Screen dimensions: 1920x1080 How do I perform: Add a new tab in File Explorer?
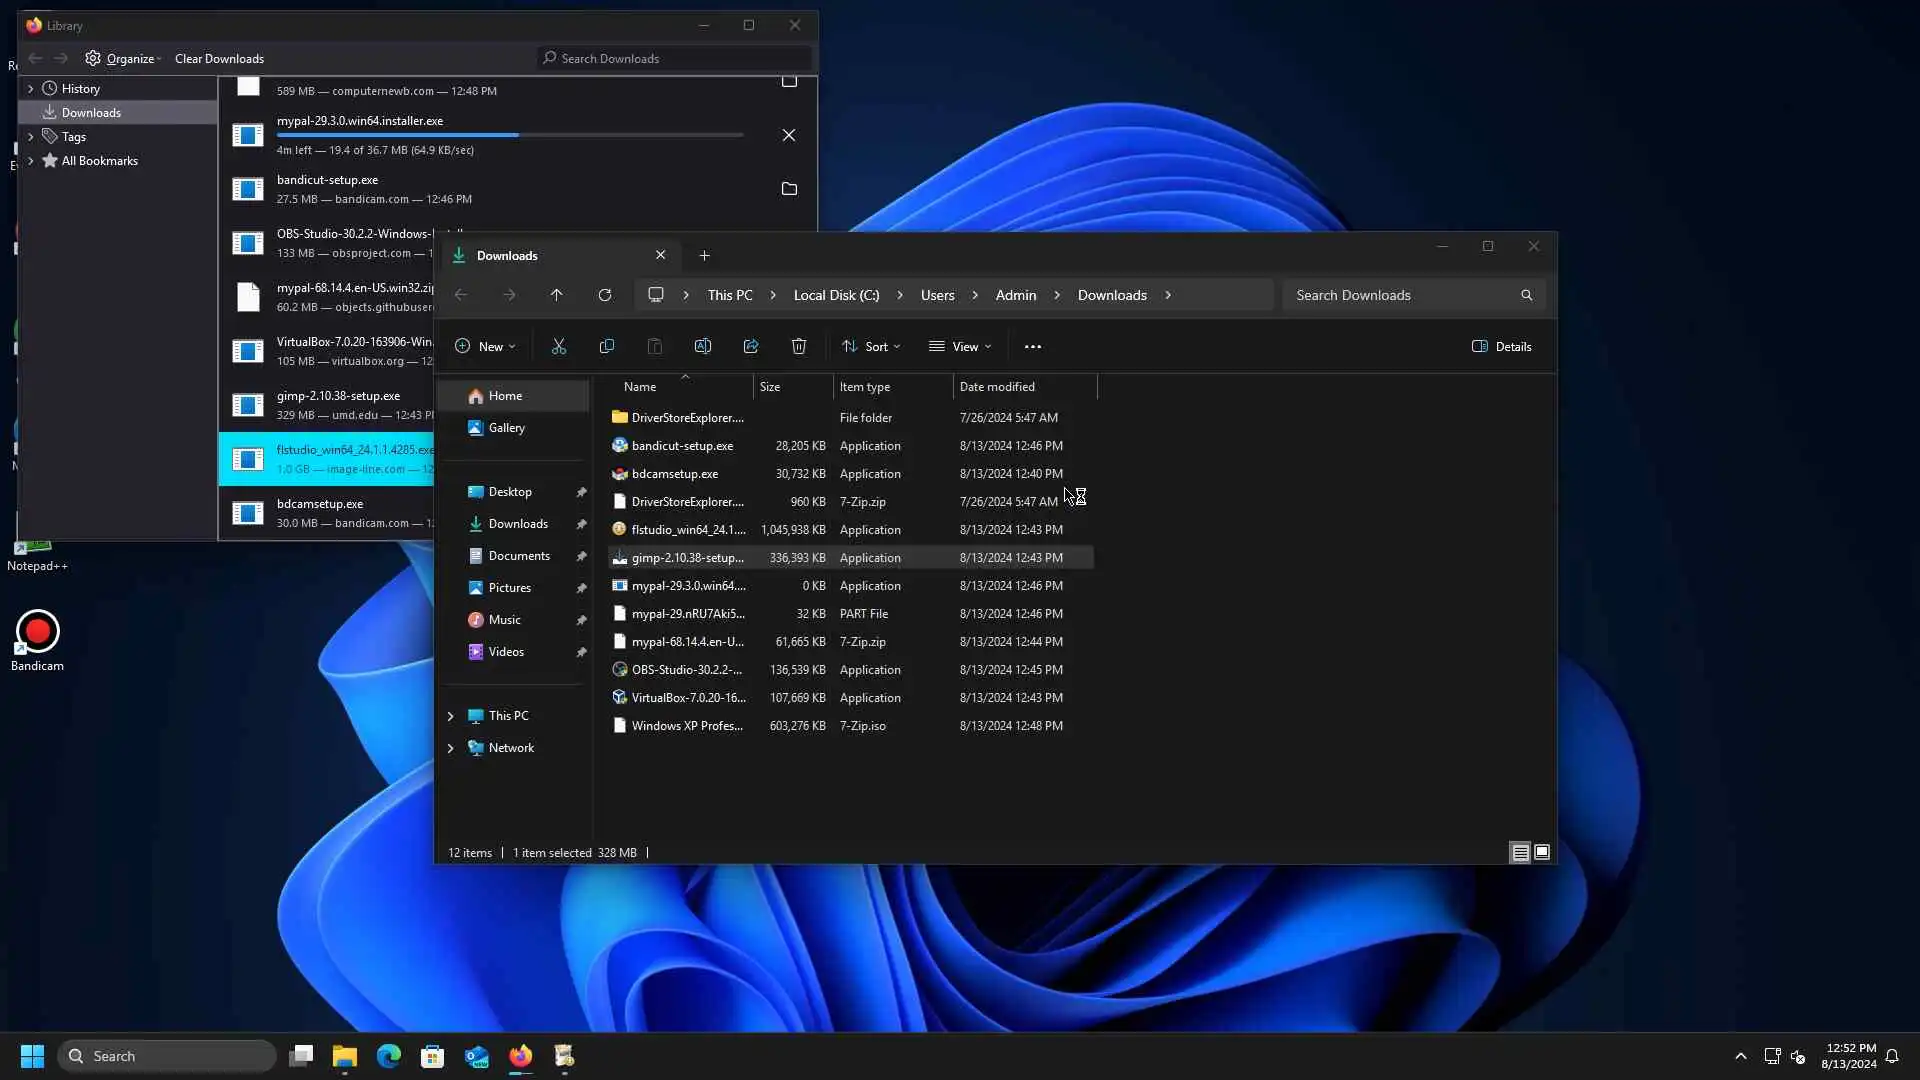(704, 256)
